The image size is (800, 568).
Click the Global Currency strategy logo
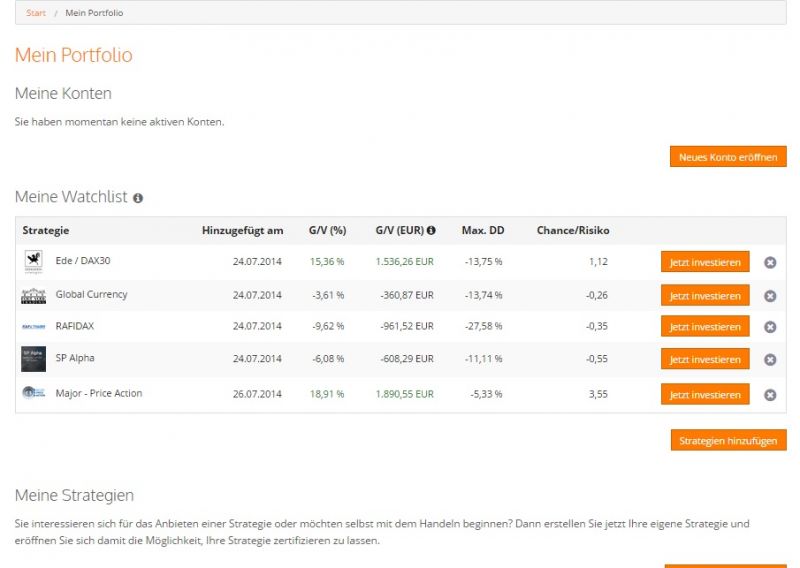(33, 296)
